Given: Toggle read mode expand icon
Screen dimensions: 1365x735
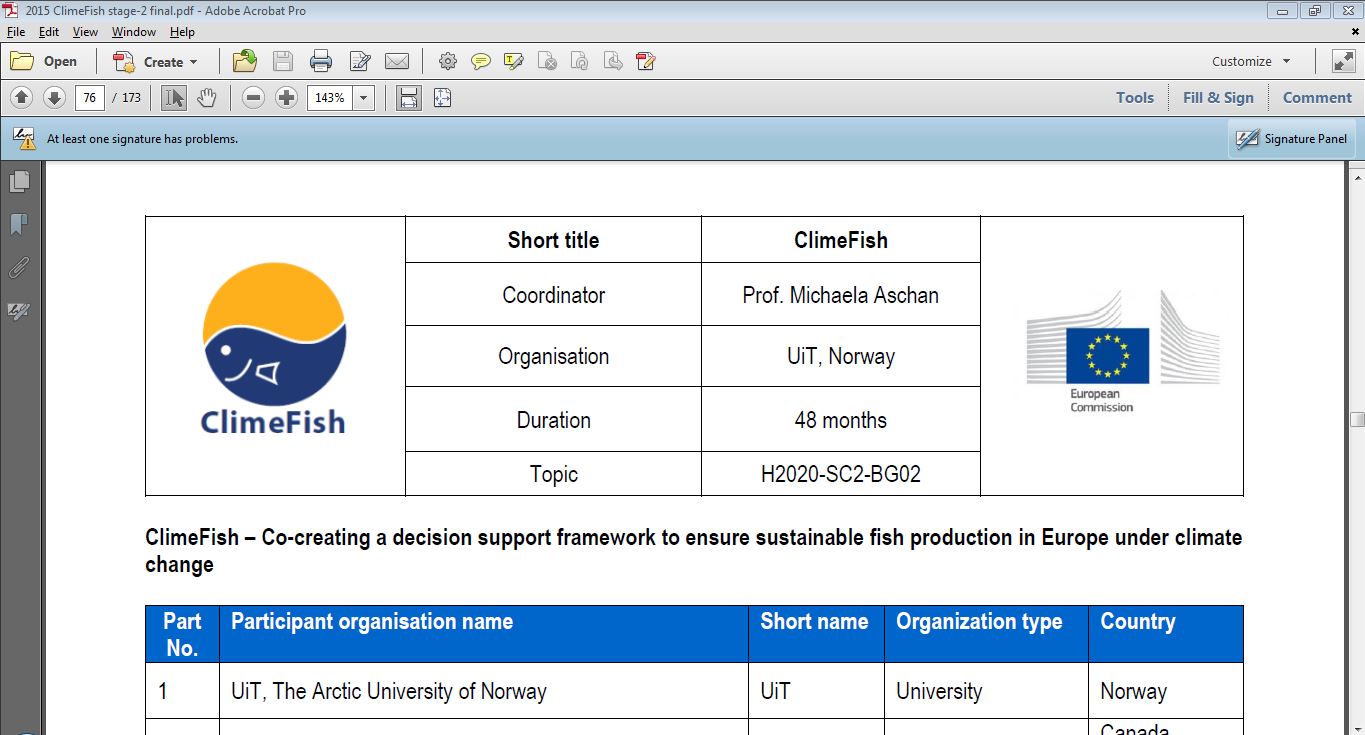Looking at the screenshot, I should tap(1343, 61).
